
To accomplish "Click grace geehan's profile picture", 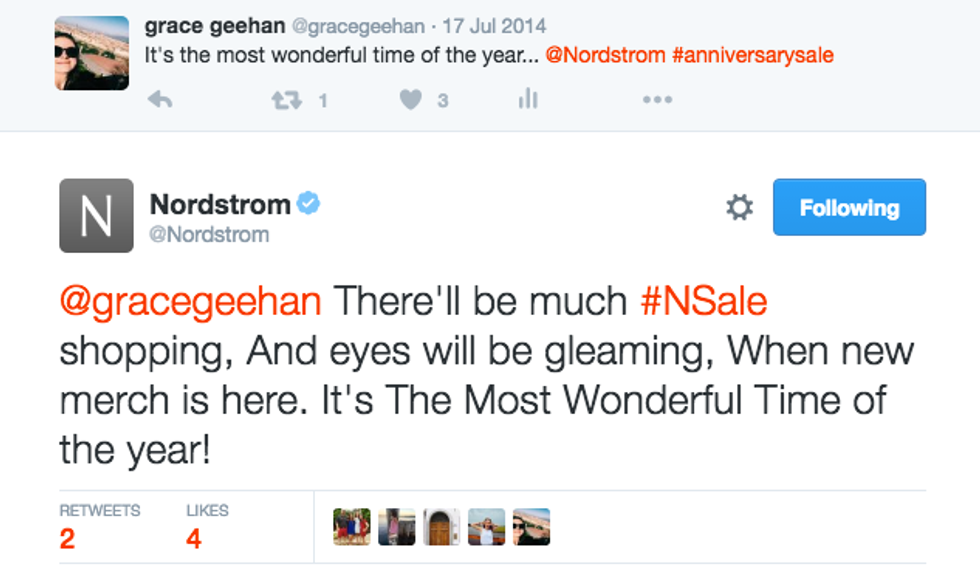I will point(91,53).
